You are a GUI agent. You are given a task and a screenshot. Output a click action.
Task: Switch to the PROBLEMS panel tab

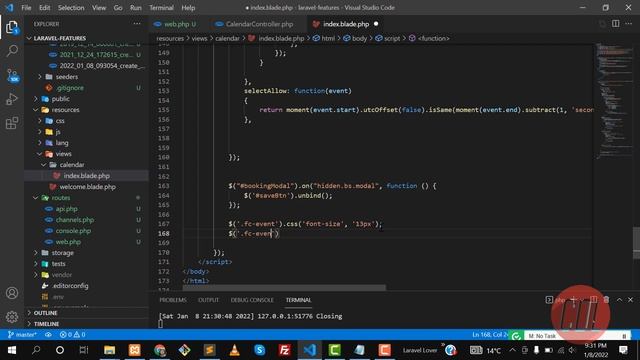tap(173, 300)
